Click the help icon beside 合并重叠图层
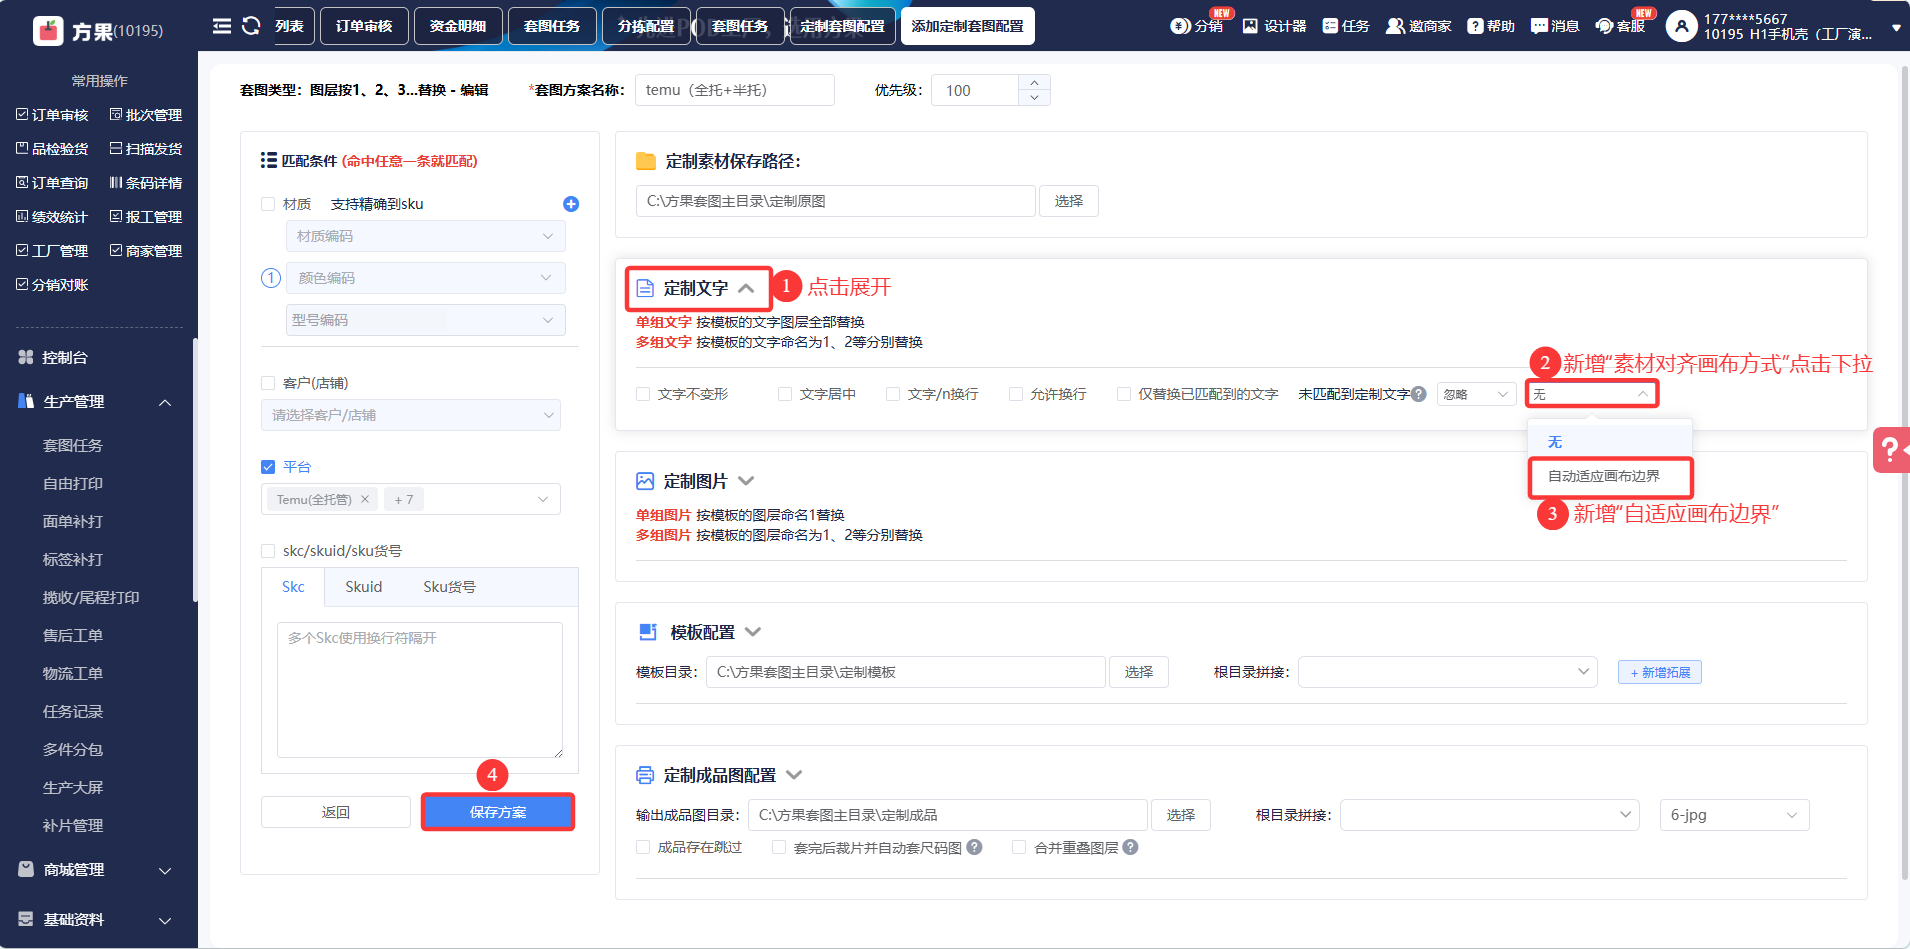Image resolution: width=1910 pixels, height=949 pixels. point(1130,847)
